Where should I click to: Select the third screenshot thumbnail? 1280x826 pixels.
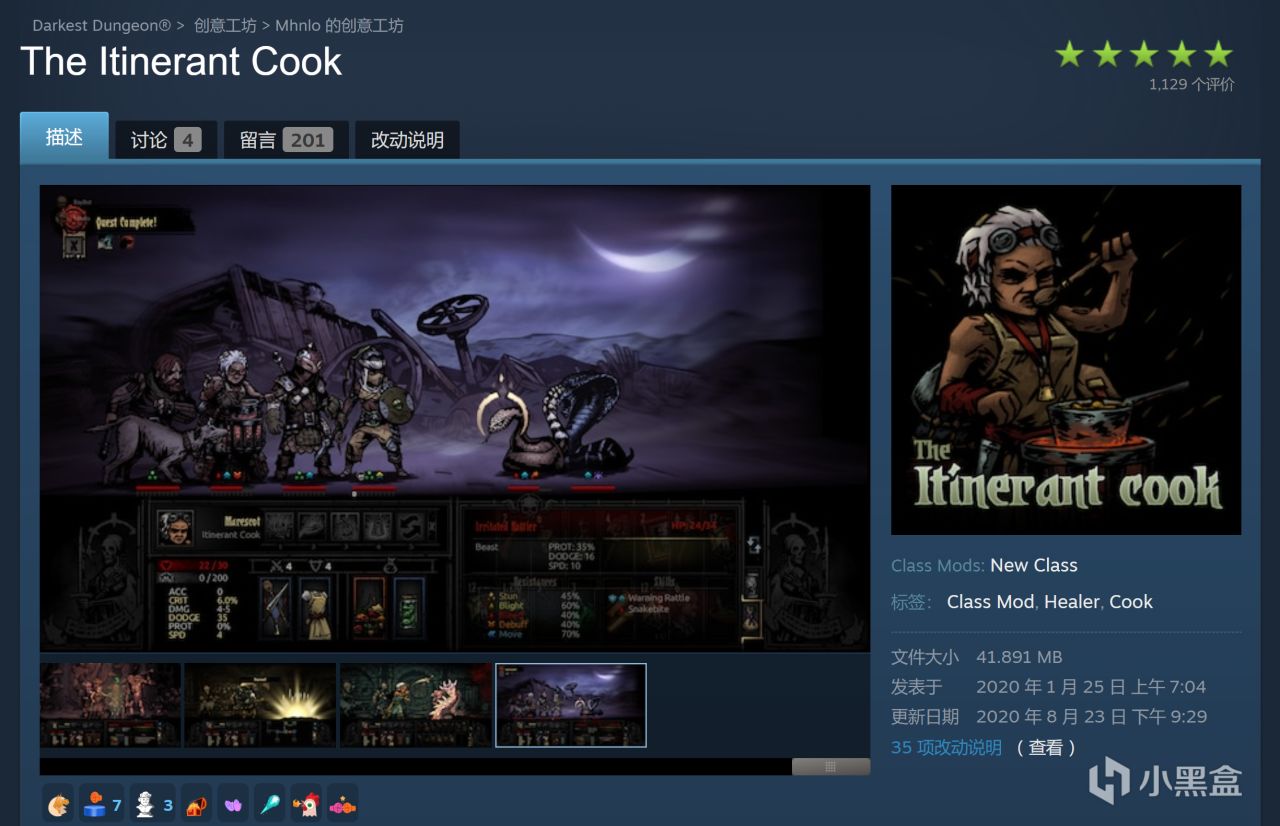point(416,705)
